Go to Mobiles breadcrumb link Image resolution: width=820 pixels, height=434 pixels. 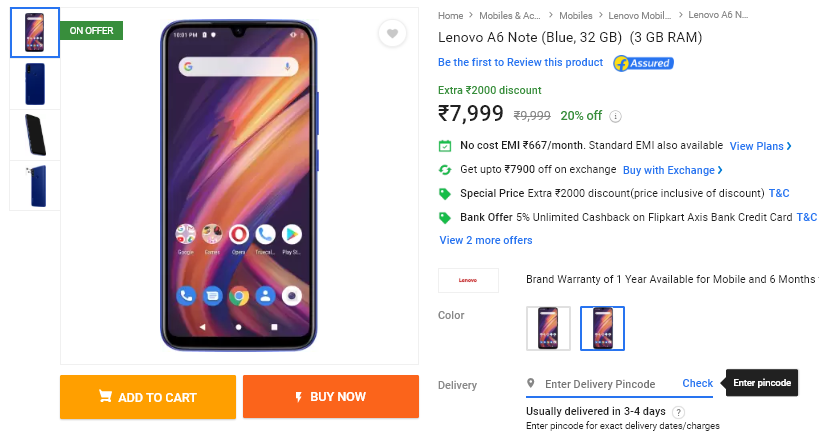coord(576,15)
